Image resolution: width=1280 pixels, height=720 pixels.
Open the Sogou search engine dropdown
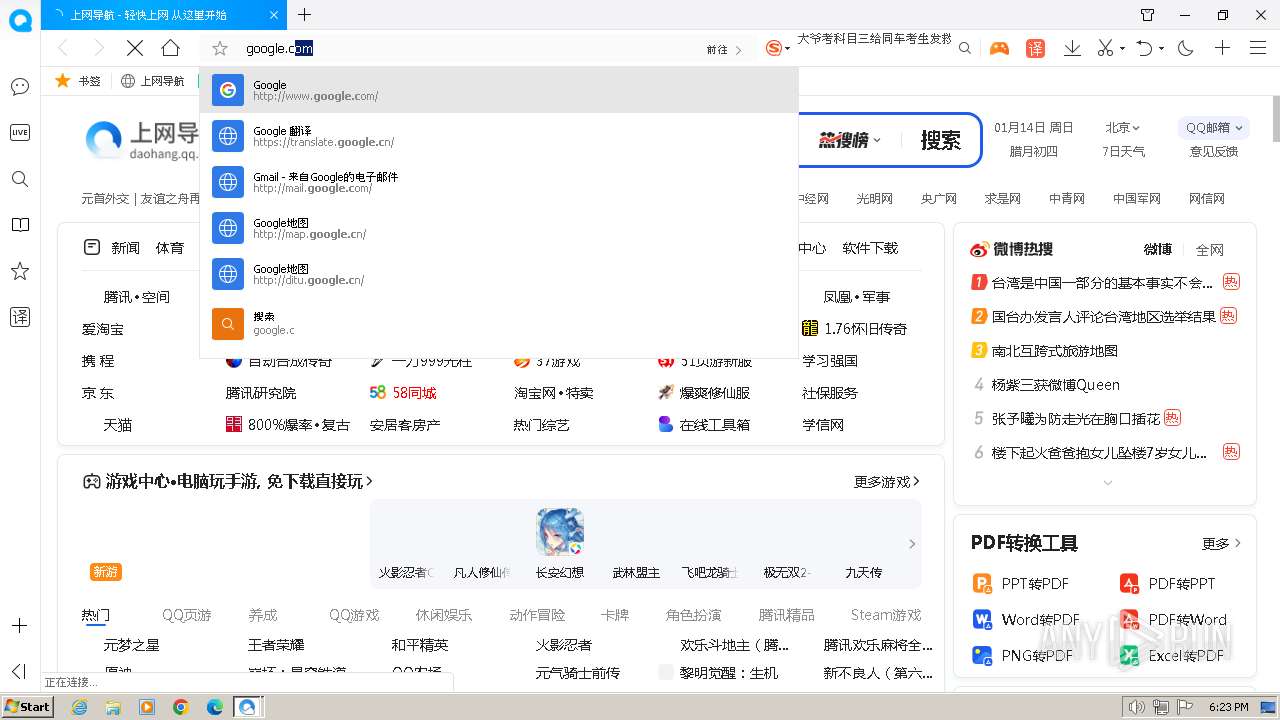[x=777, y=48]
